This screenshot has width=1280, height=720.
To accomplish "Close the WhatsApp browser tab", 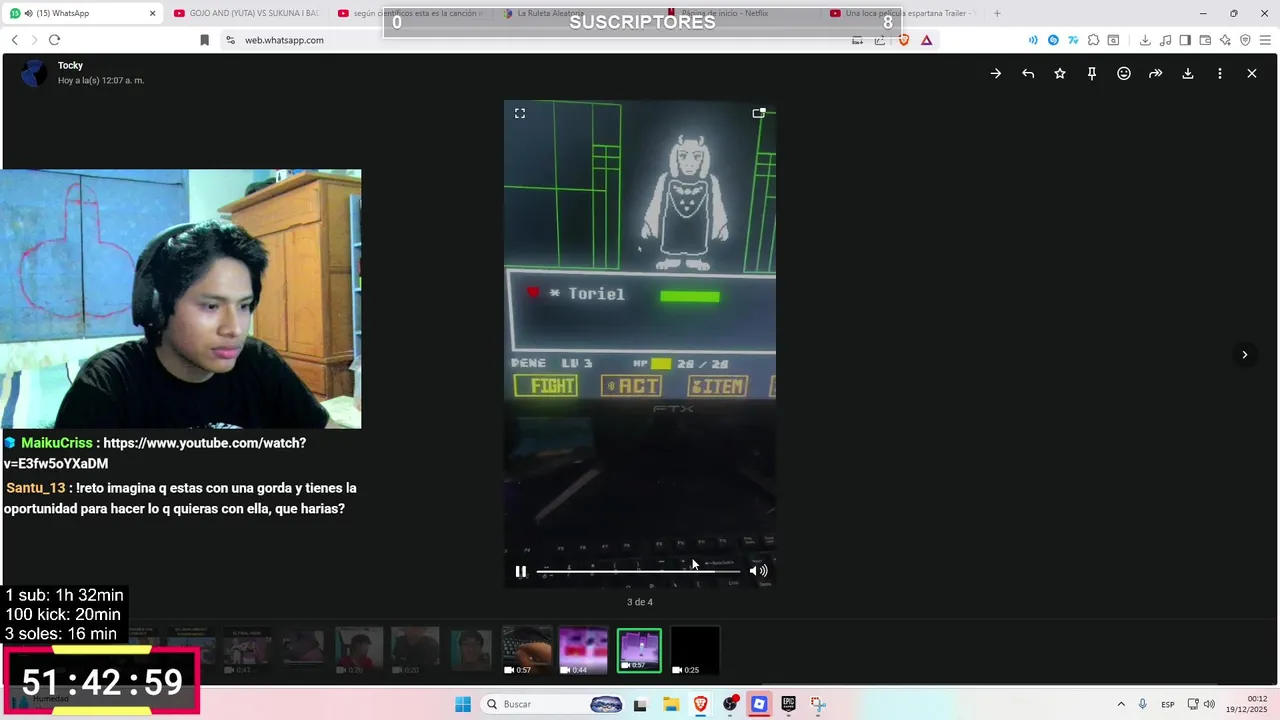I will [x=152, y=13].
